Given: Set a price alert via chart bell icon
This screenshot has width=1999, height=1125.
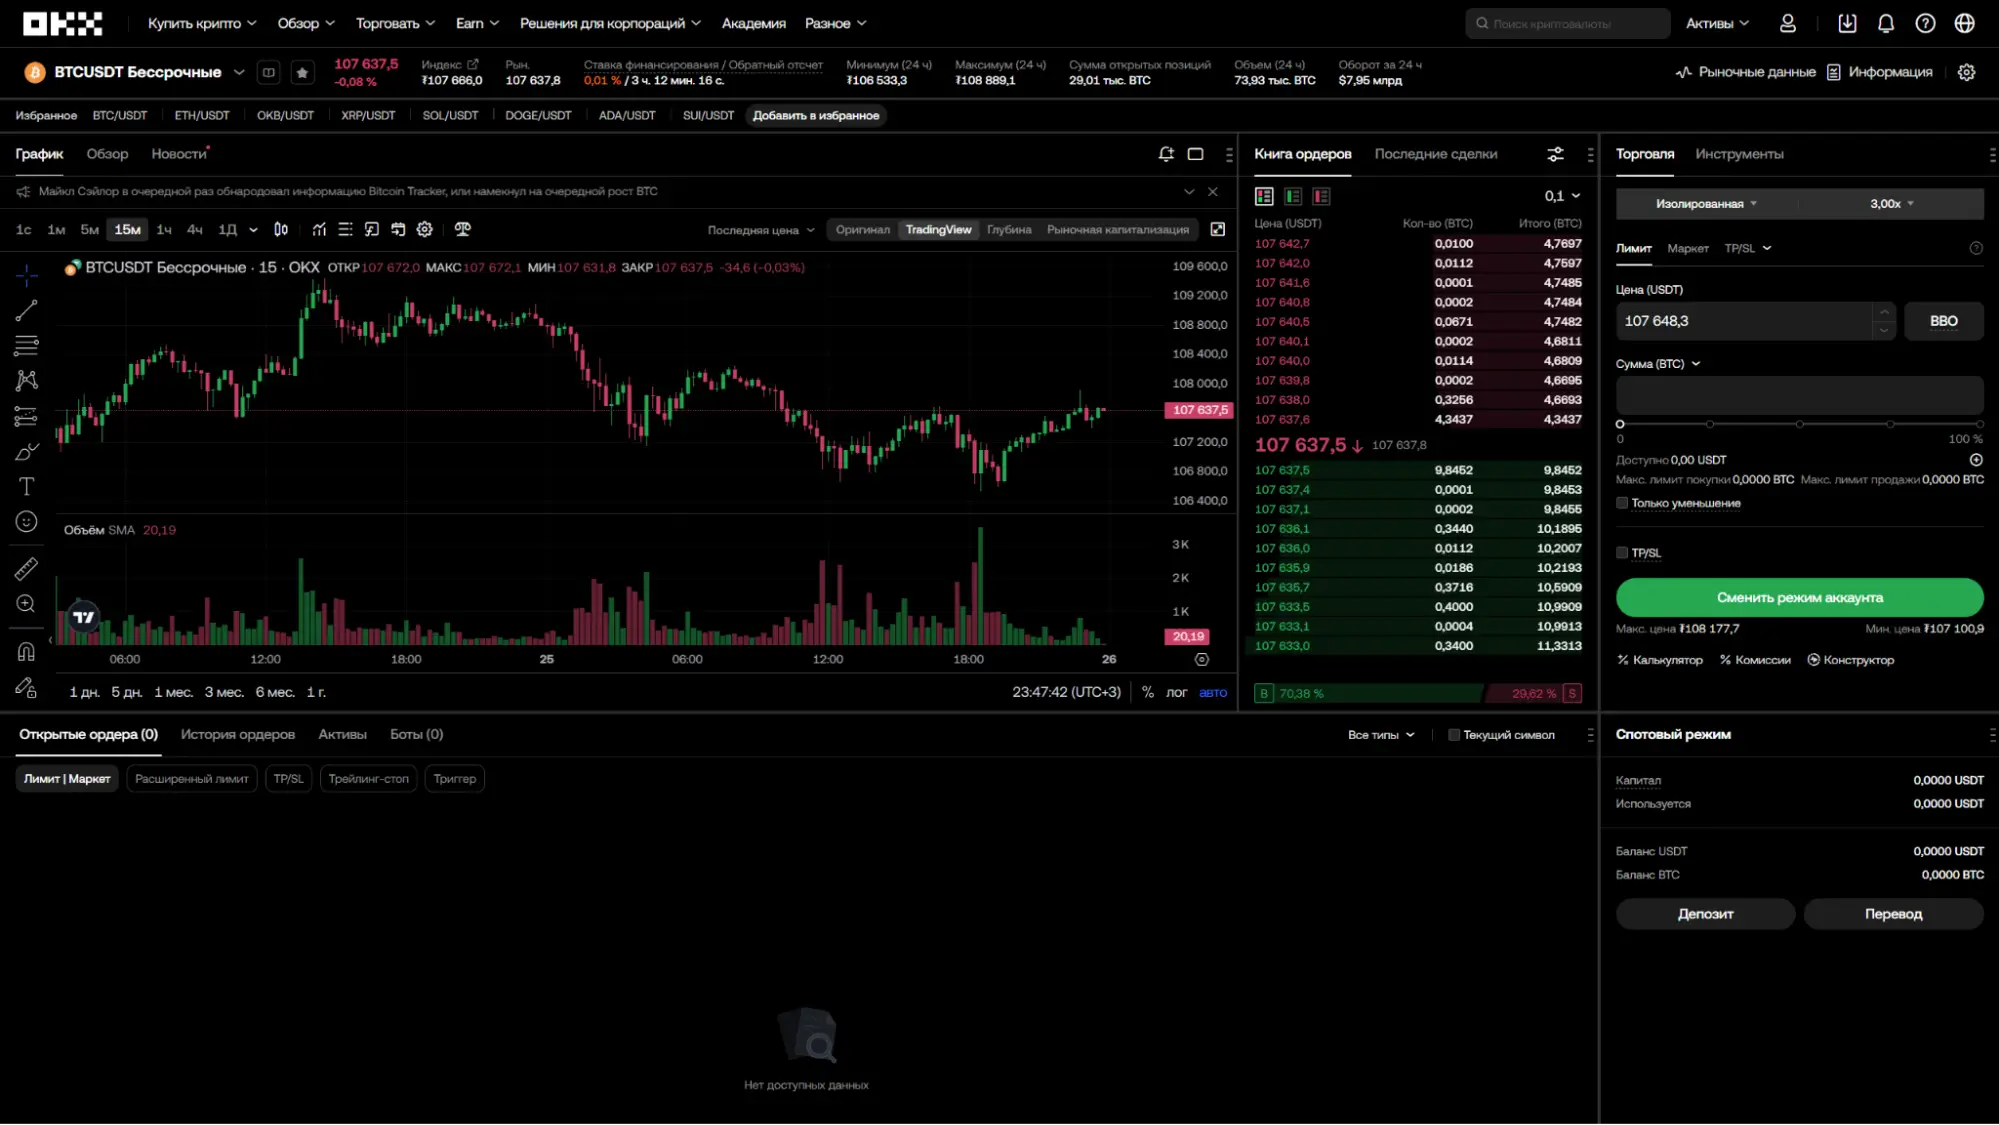Looking at the screenshot, I should pos(1166,154).
